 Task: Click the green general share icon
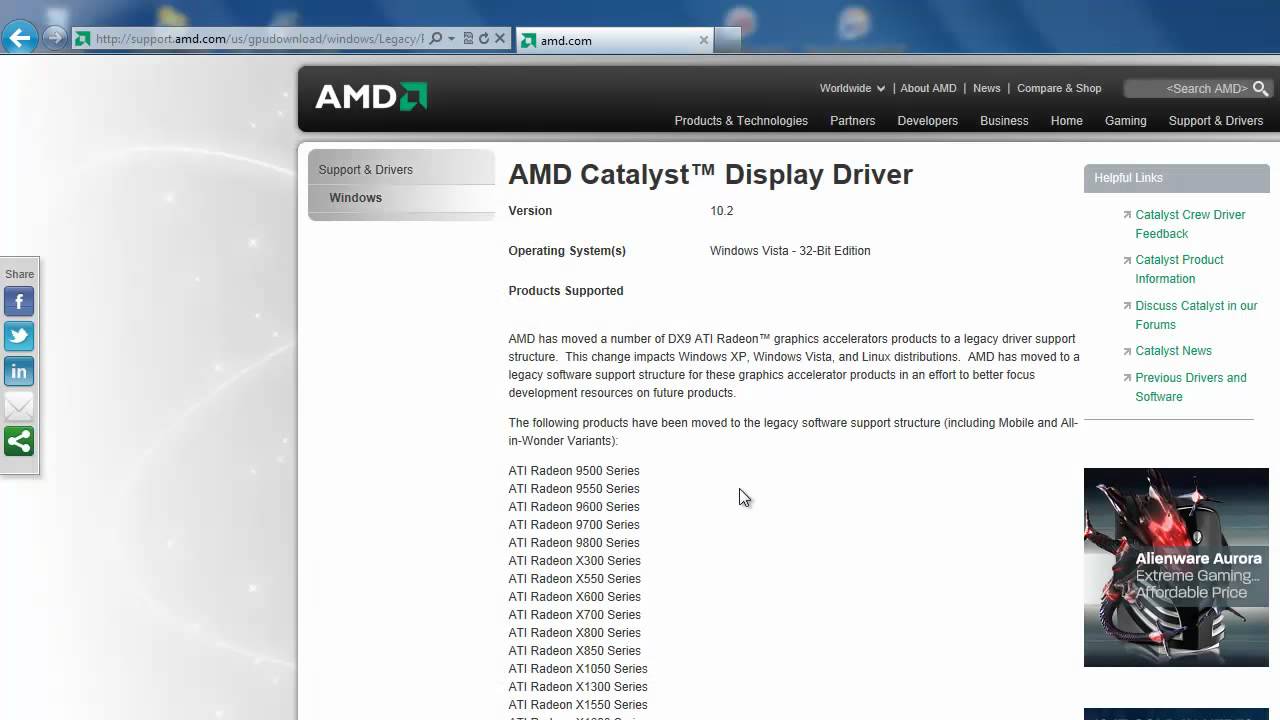click(x=19, y=441)
